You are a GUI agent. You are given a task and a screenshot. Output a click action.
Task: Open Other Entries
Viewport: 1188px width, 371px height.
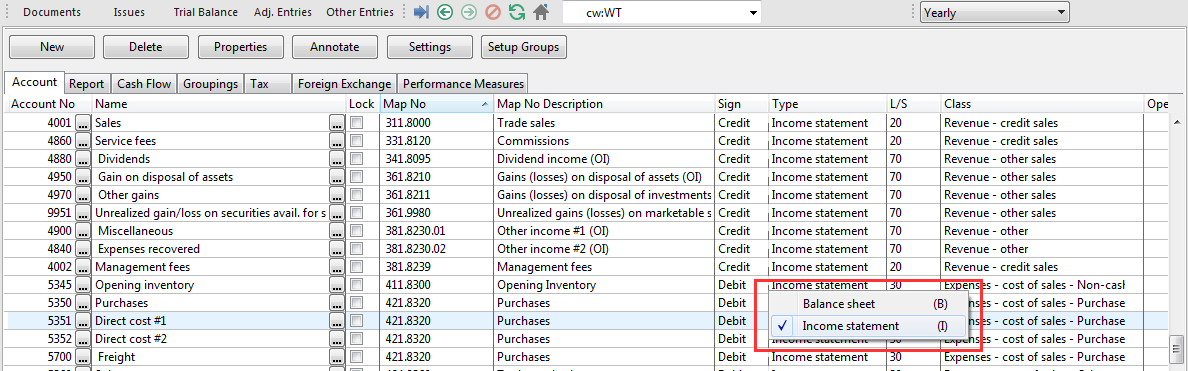(360, 12)
